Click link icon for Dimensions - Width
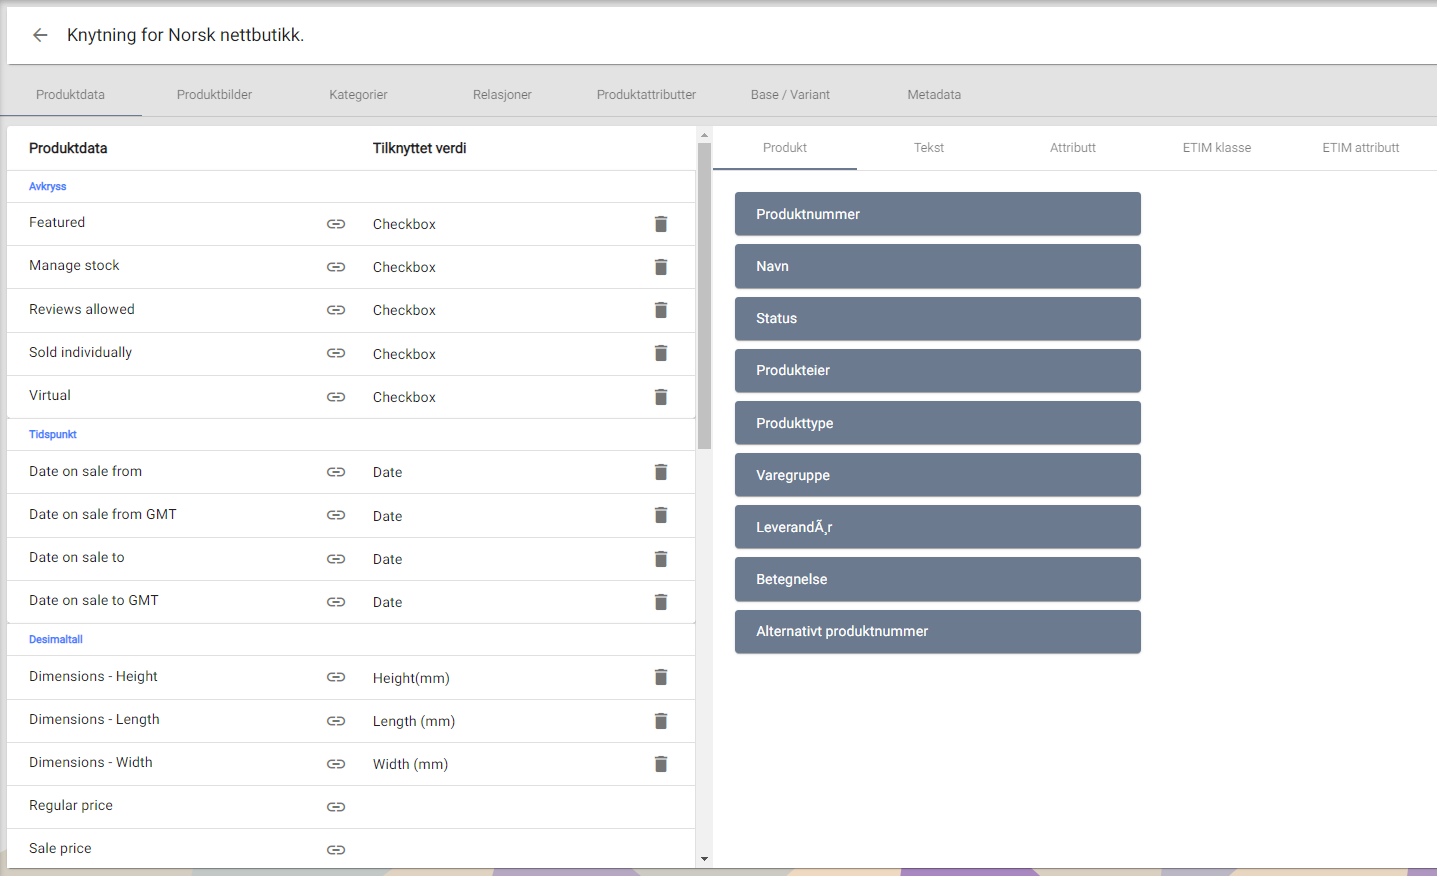This screenshot has height=876, width=1437. [336, 764]
